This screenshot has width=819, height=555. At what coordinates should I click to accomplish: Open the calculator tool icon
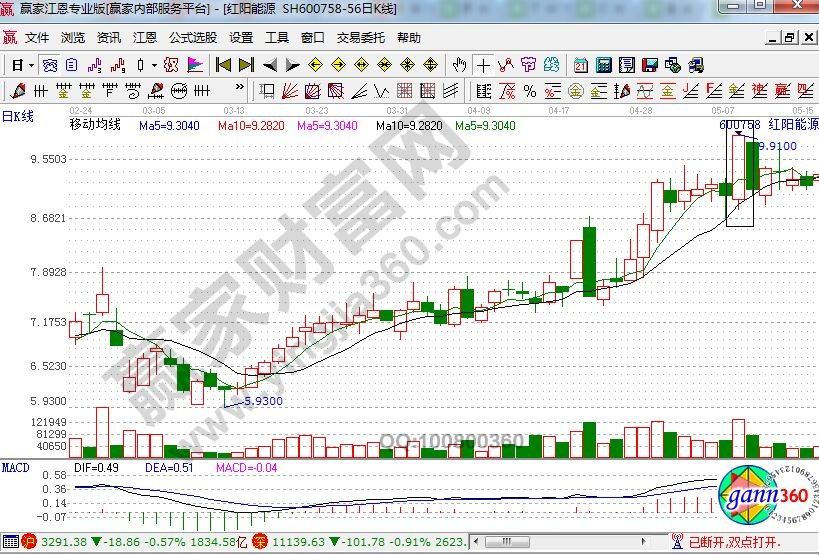pos(603,65)
